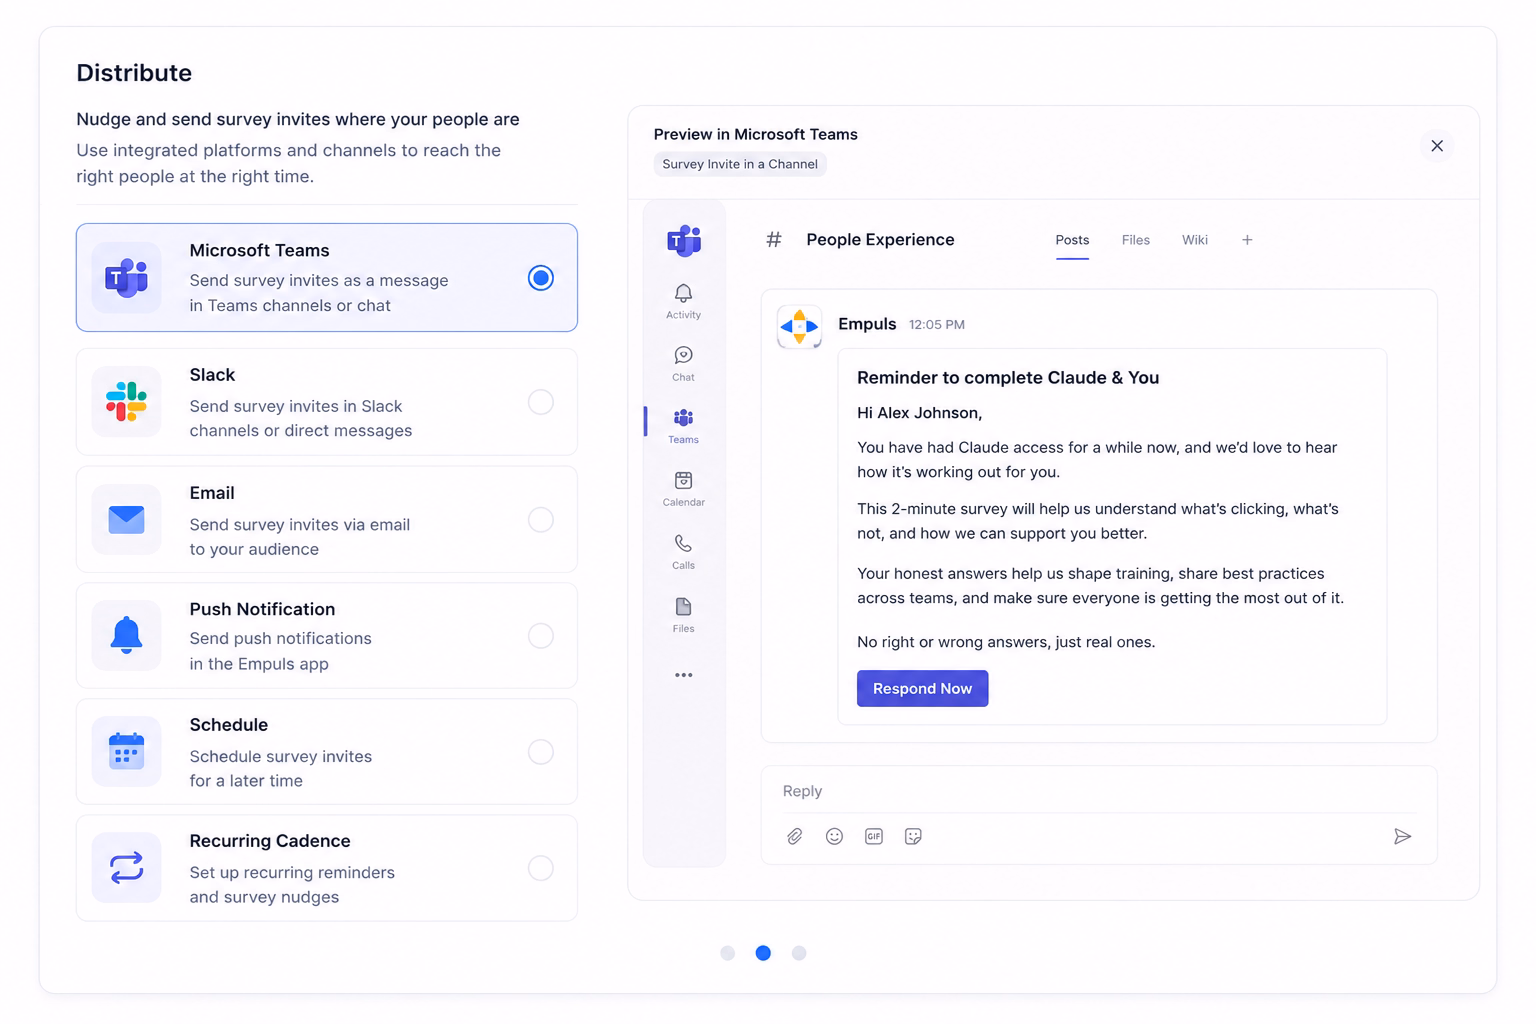Click the Email envelope icon
The width and height of the screenshot is (1536, 1024).
pyautogui.click(x=126, y=520)
